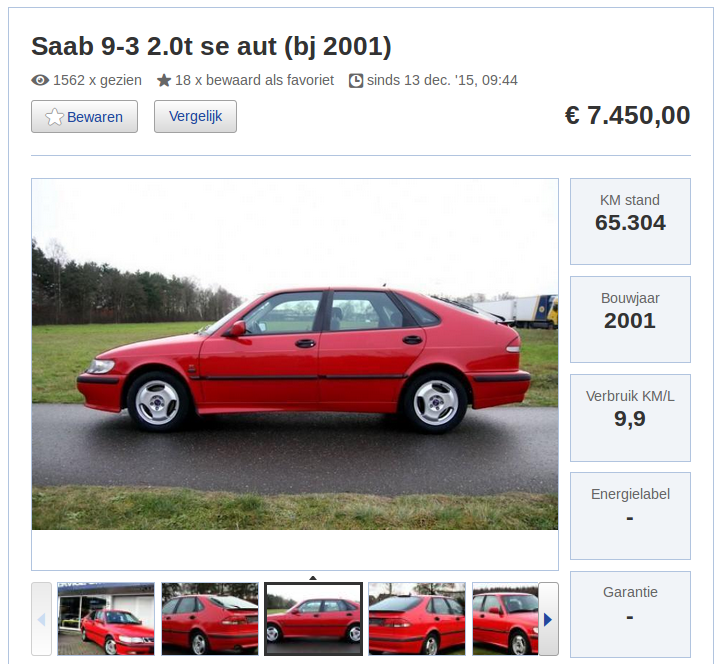This screenshot has height=664, width=720.
Task: Click the Garantie tile
Action: coord(630,614)
